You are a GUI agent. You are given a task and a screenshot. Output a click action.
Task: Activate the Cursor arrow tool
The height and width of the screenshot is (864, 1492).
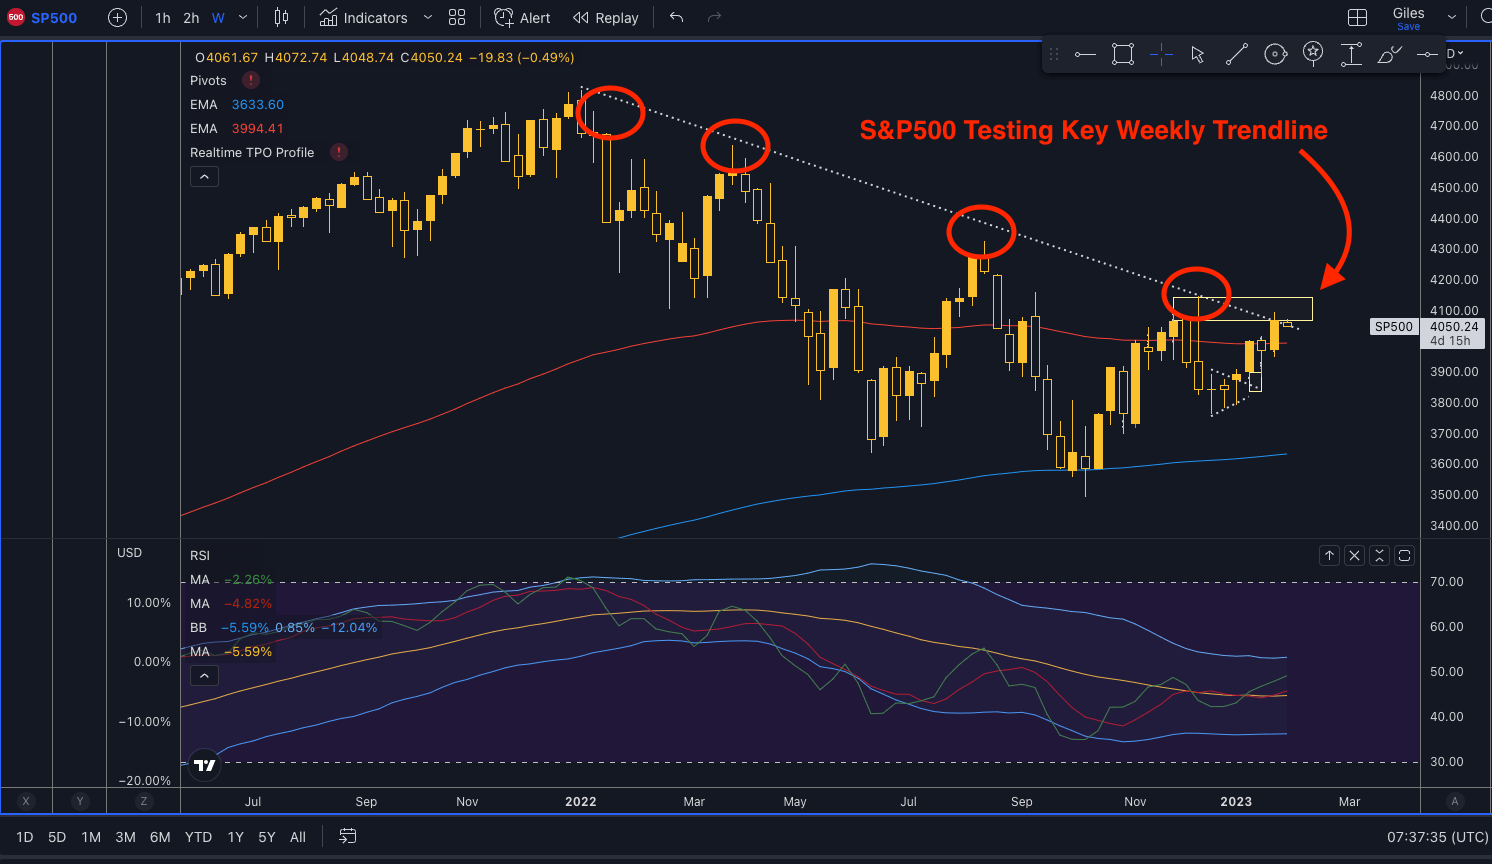click(x=1197, y=54)
